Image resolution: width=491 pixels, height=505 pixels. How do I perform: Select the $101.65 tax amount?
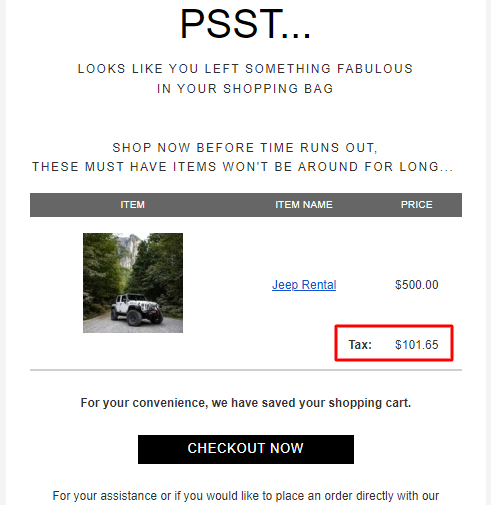click(x=416, y=344)
